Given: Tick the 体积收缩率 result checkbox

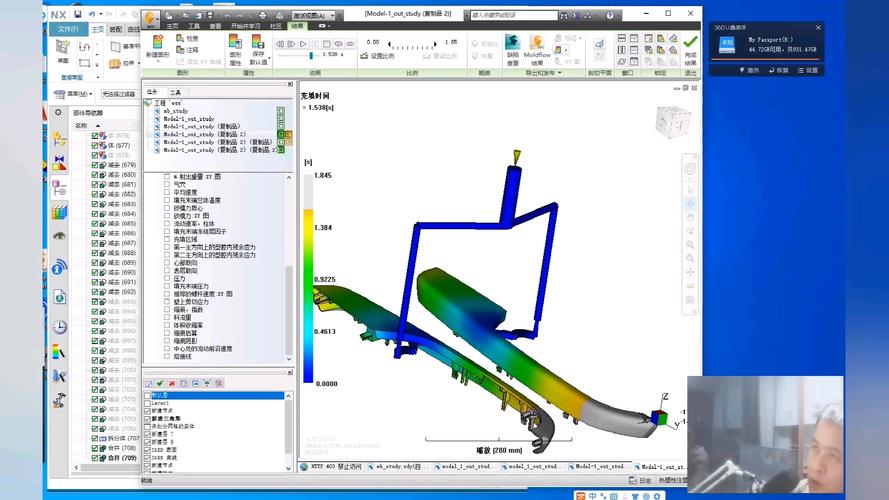Looking at the screenshot, I should coord(167,325).
